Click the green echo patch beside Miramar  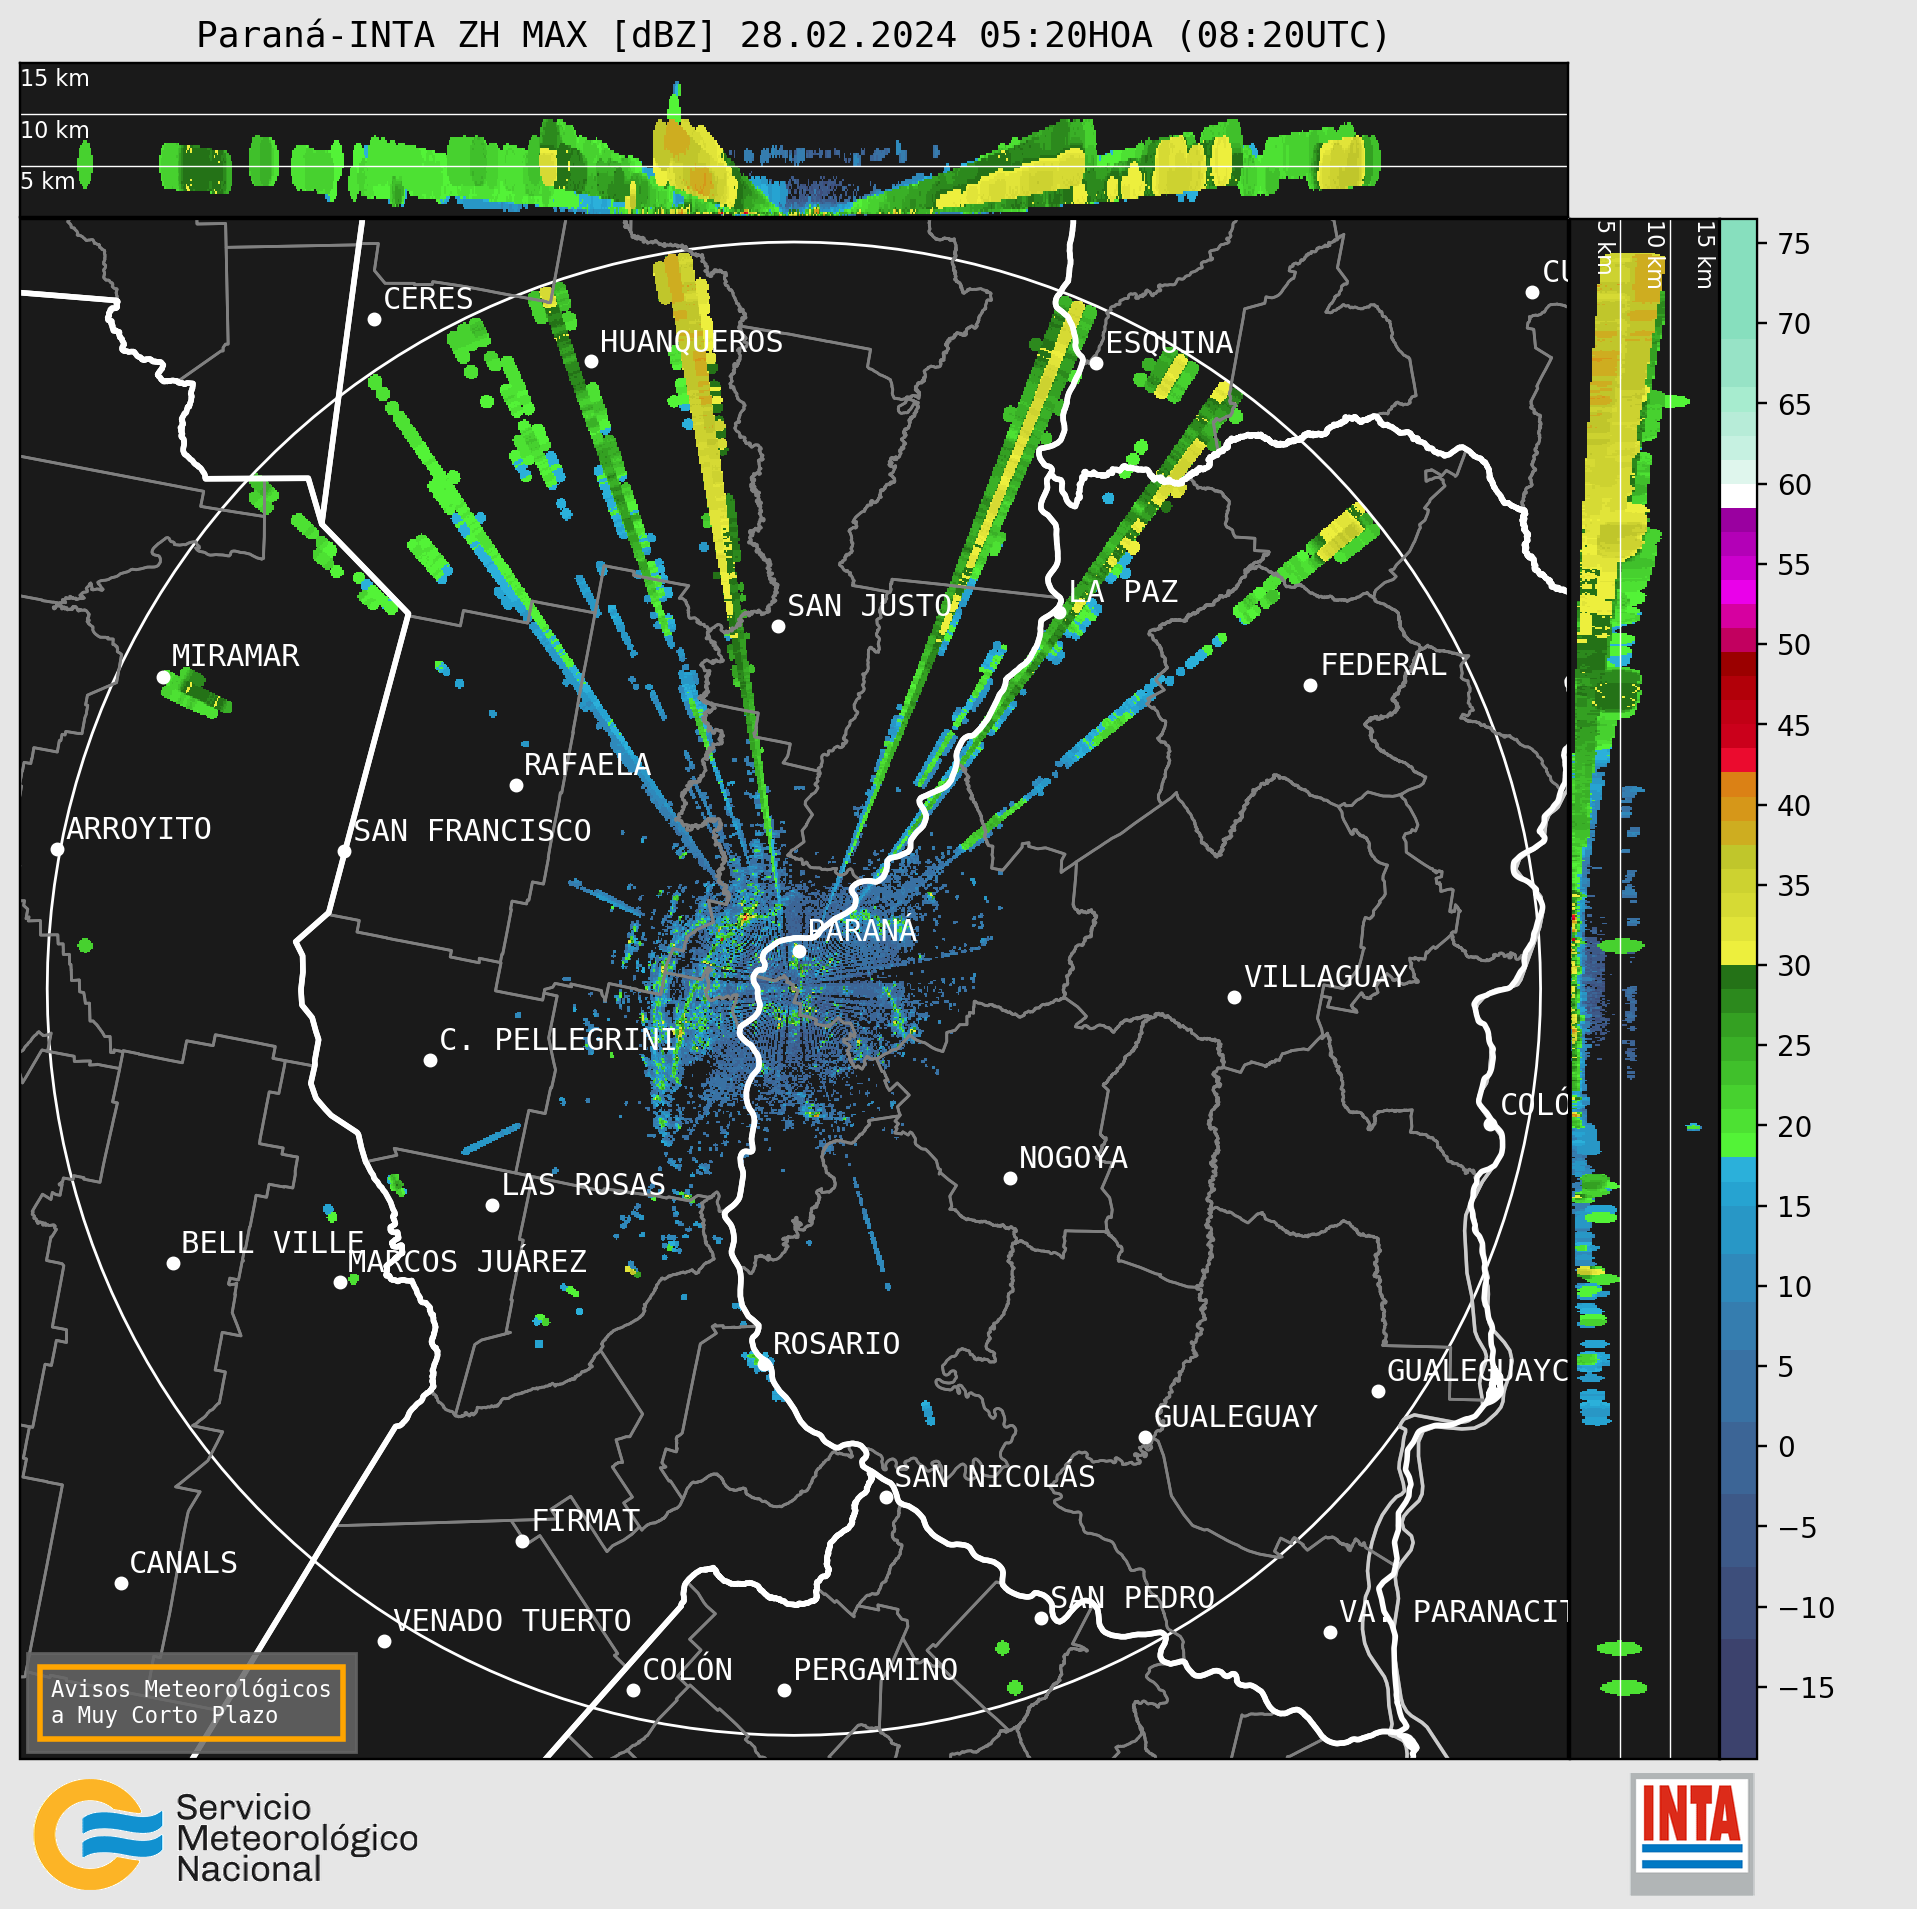point(196,693)
